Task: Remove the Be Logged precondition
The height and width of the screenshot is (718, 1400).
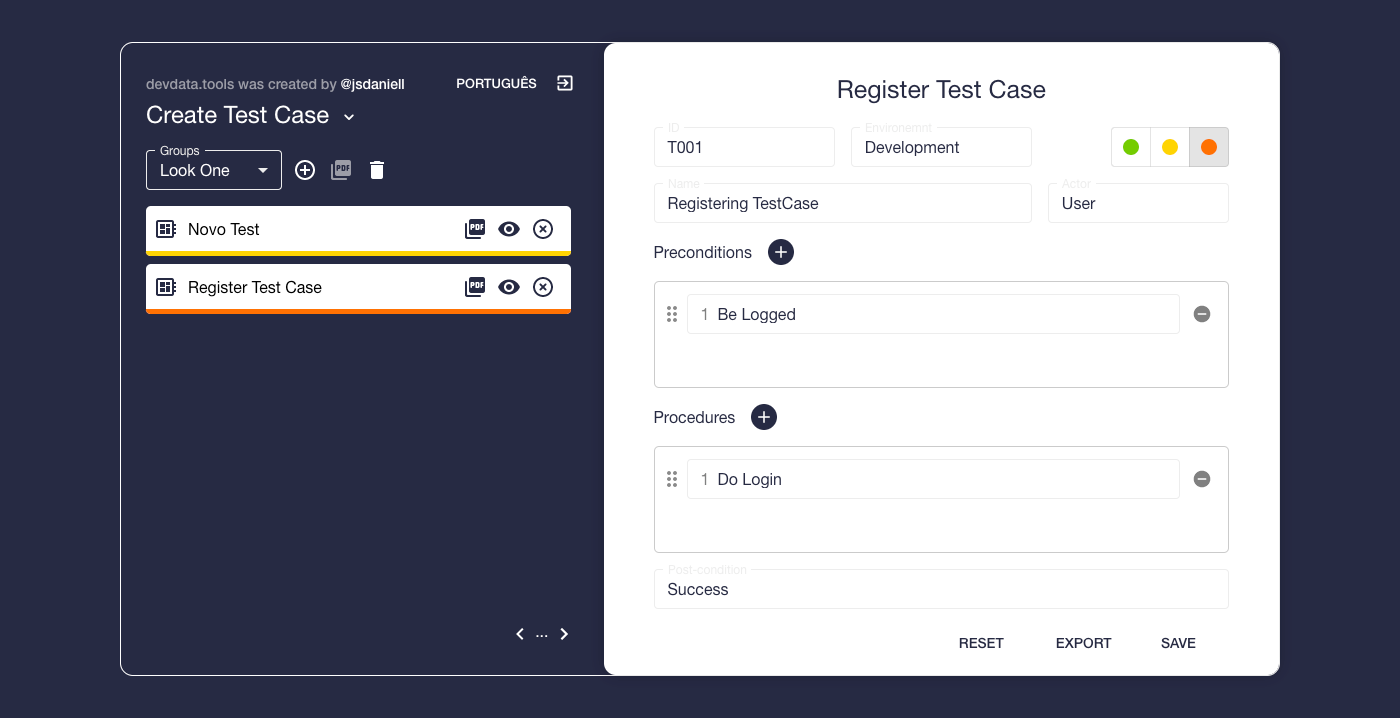Action: [1201, 313]
